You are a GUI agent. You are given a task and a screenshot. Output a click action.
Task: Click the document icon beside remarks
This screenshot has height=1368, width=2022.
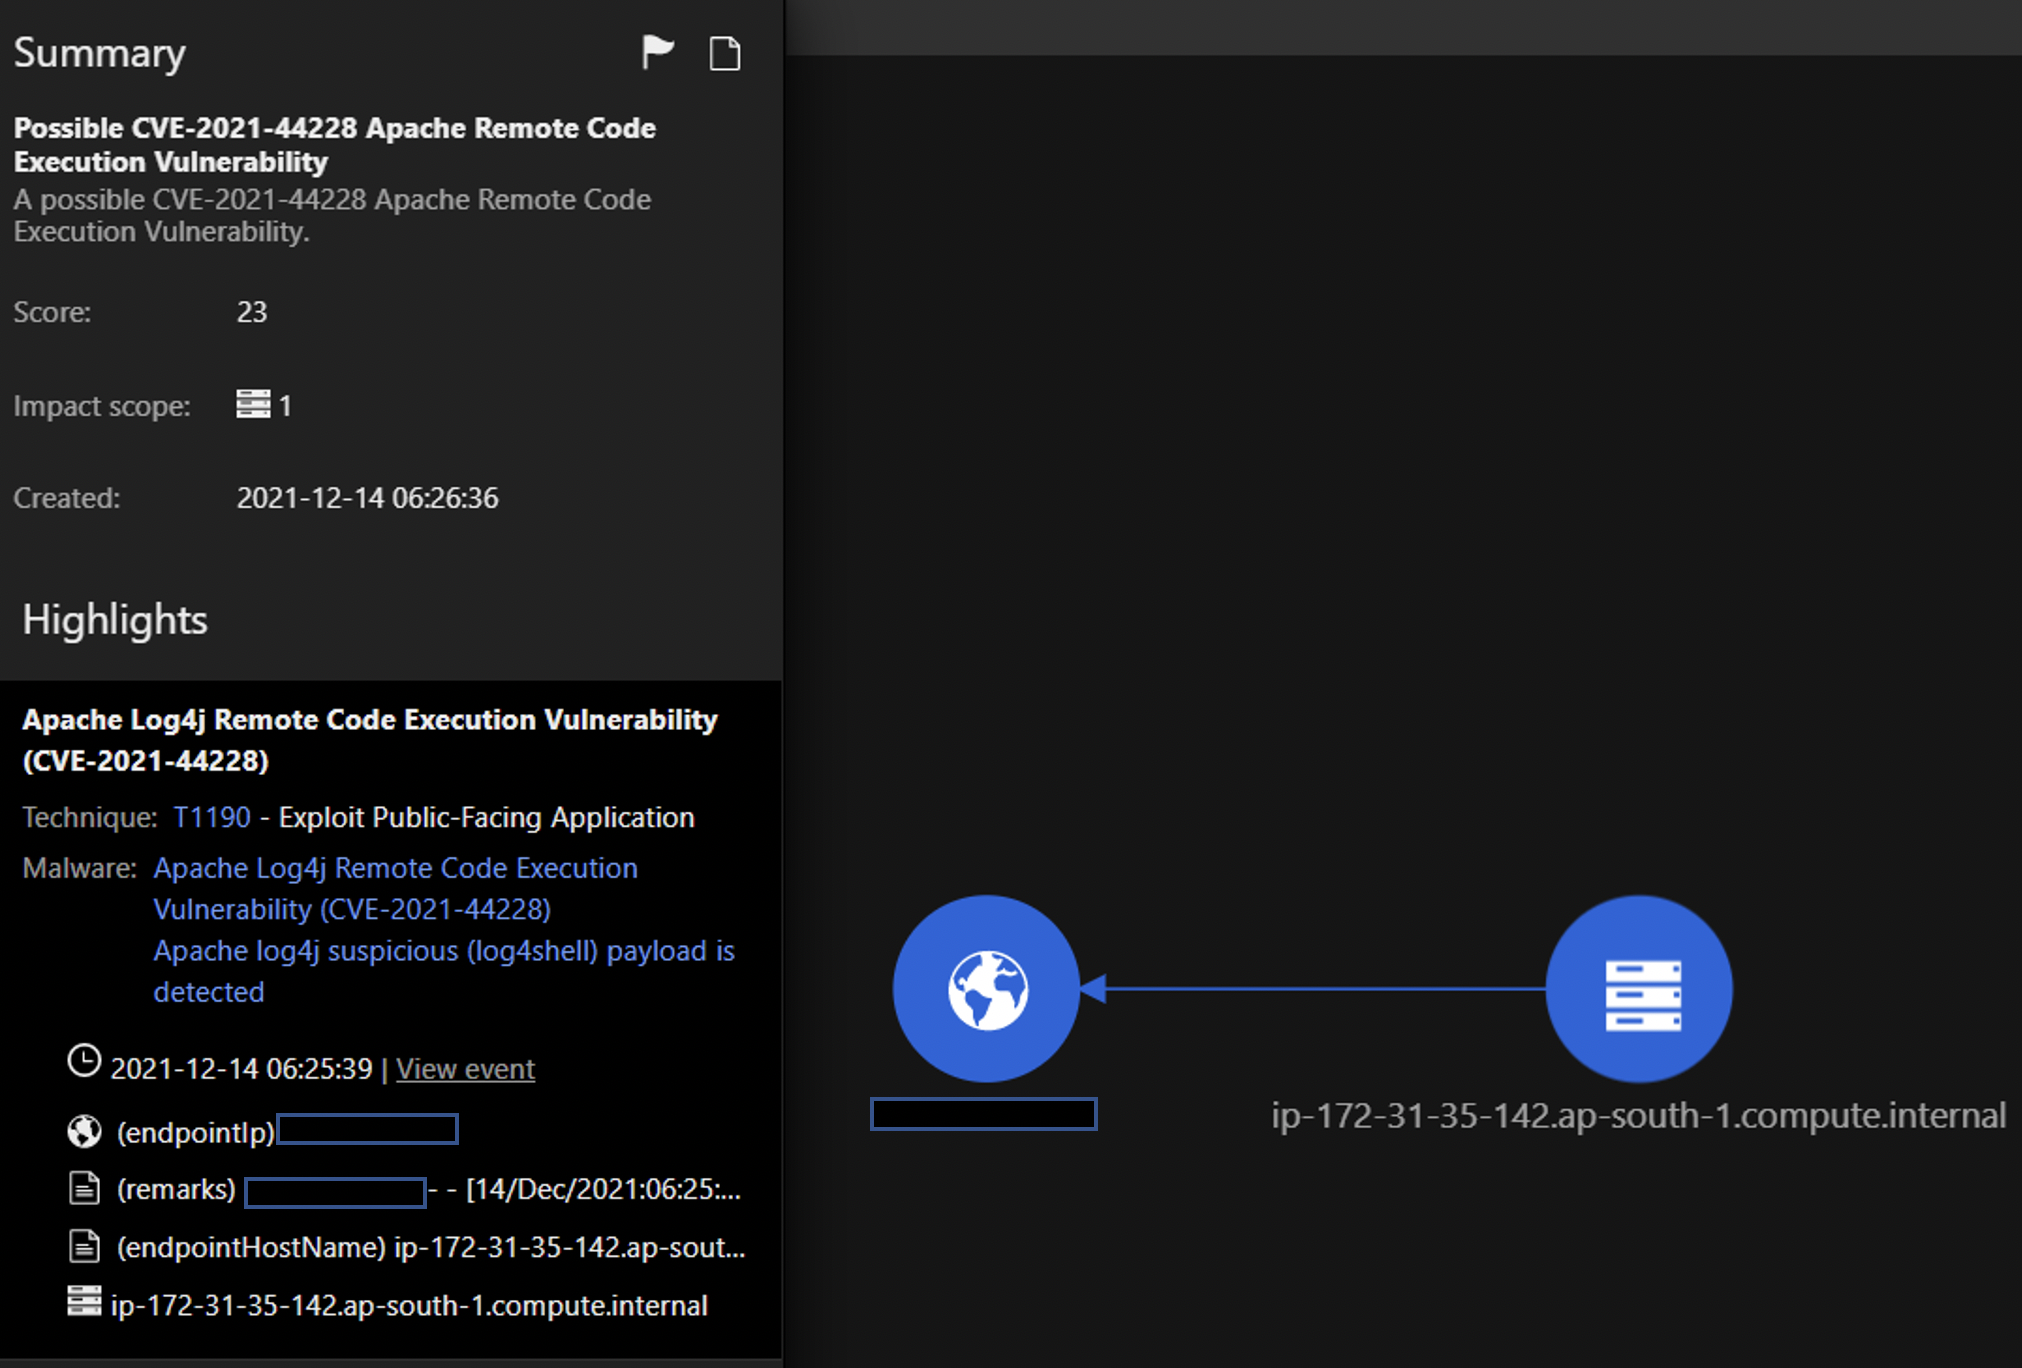[x=84, y=1188]
